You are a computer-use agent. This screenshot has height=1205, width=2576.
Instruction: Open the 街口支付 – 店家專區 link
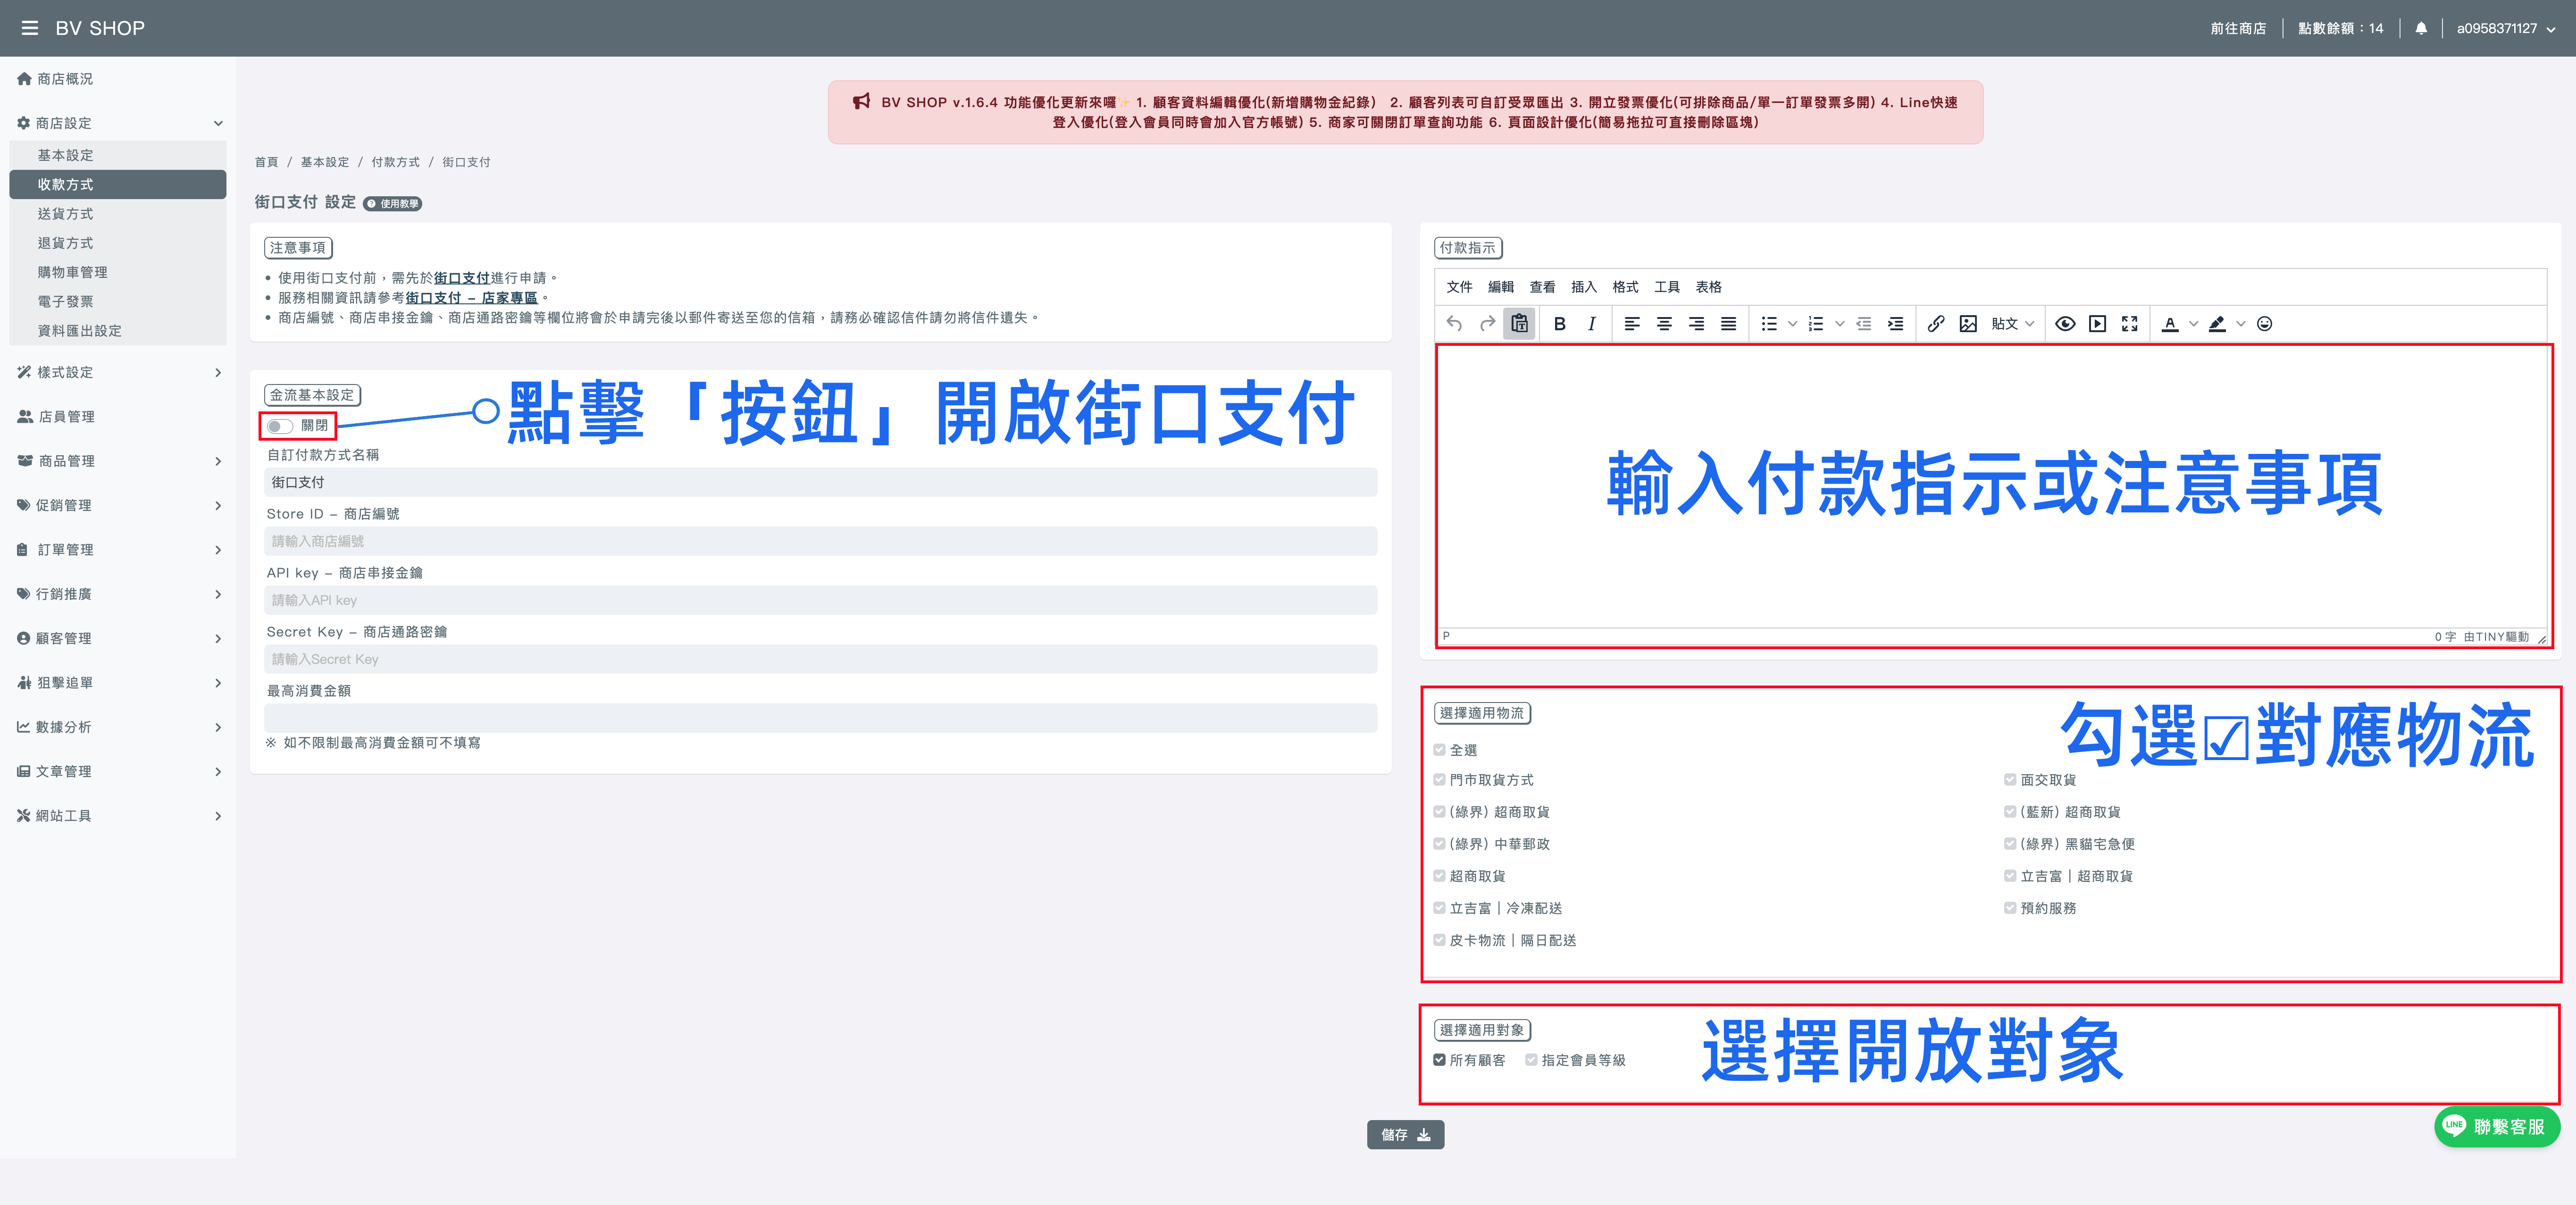[x=471, y=298]
